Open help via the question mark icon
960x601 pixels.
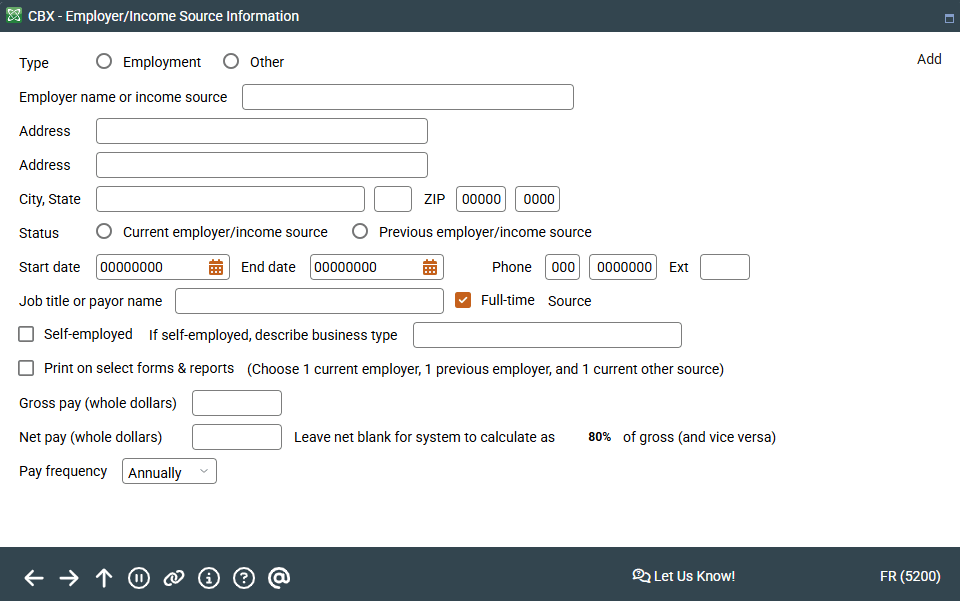click(x=243, y=577)
